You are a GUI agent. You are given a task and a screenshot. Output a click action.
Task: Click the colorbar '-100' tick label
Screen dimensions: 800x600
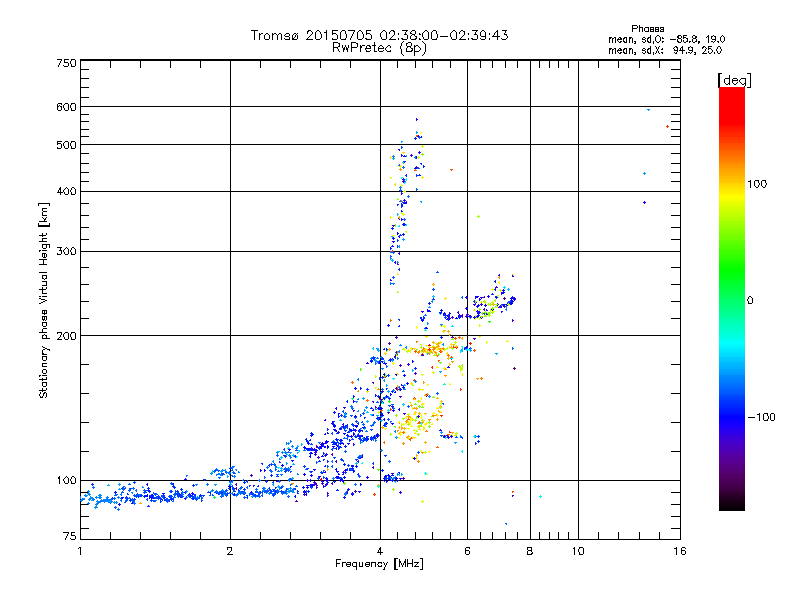click(x=761, y=417)
